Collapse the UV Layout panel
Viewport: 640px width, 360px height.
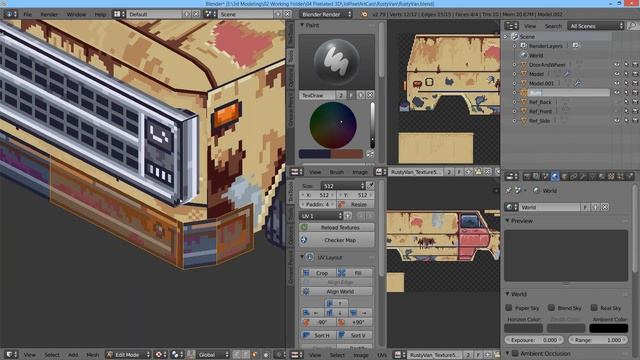[302, 257]
